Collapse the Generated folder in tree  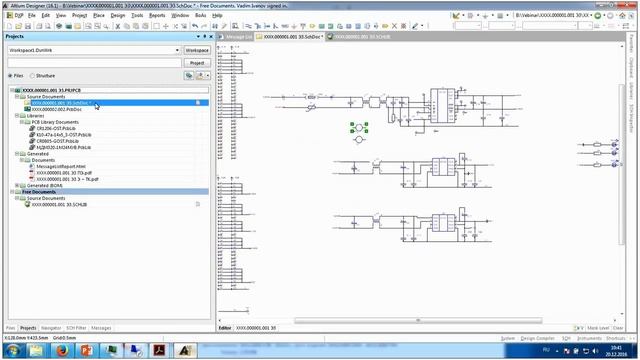17,154
